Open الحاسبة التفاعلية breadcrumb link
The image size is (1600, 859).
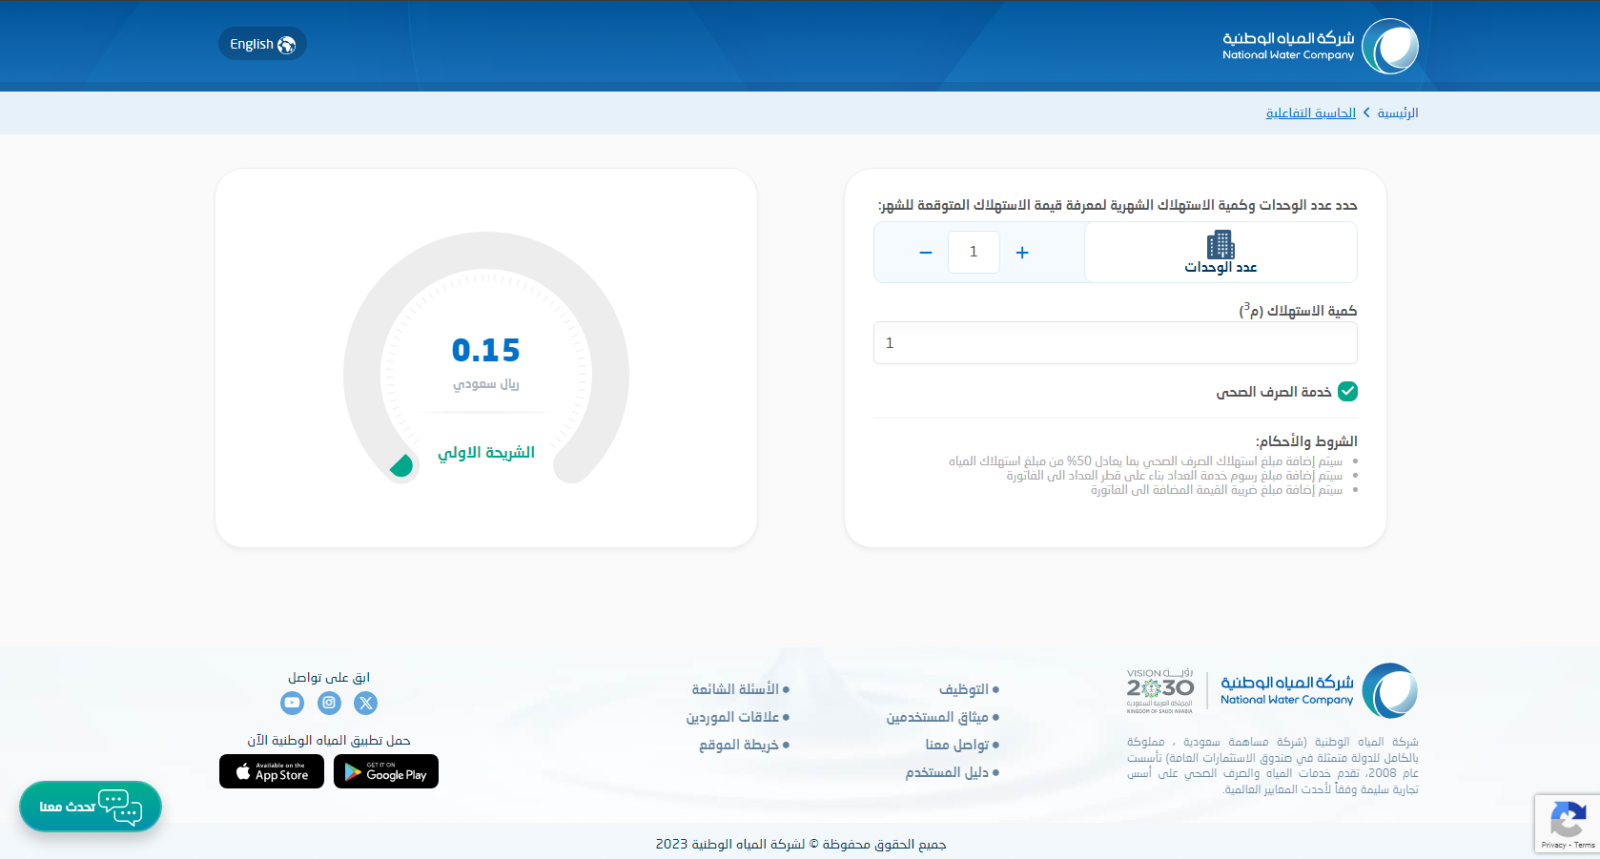[x=1310, y=113]
